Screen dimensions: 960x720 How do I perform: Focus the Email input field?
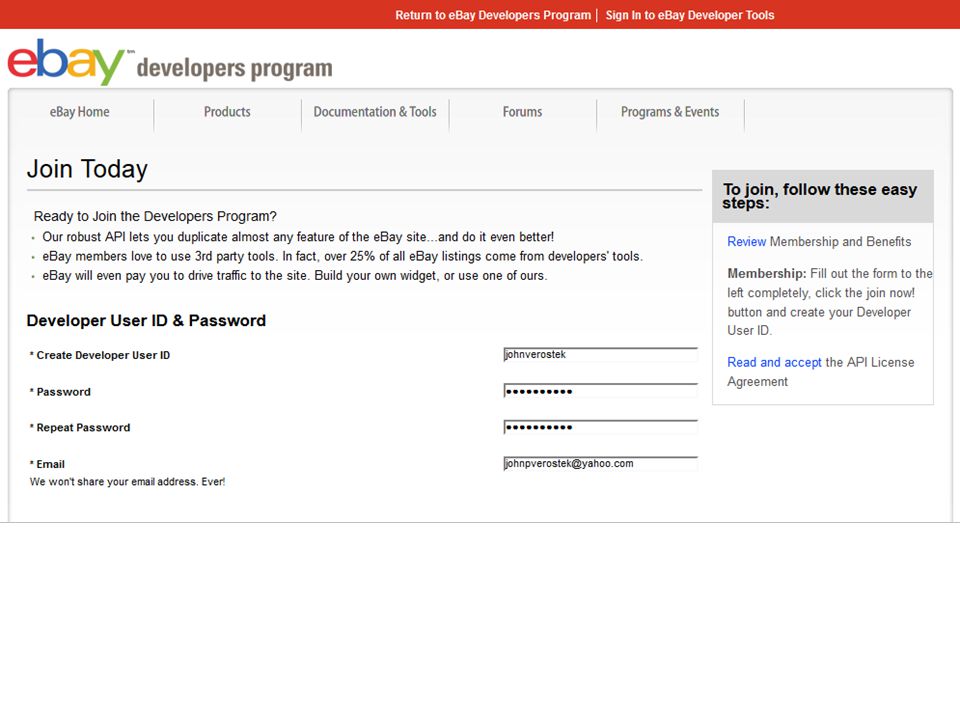point(600,463)
